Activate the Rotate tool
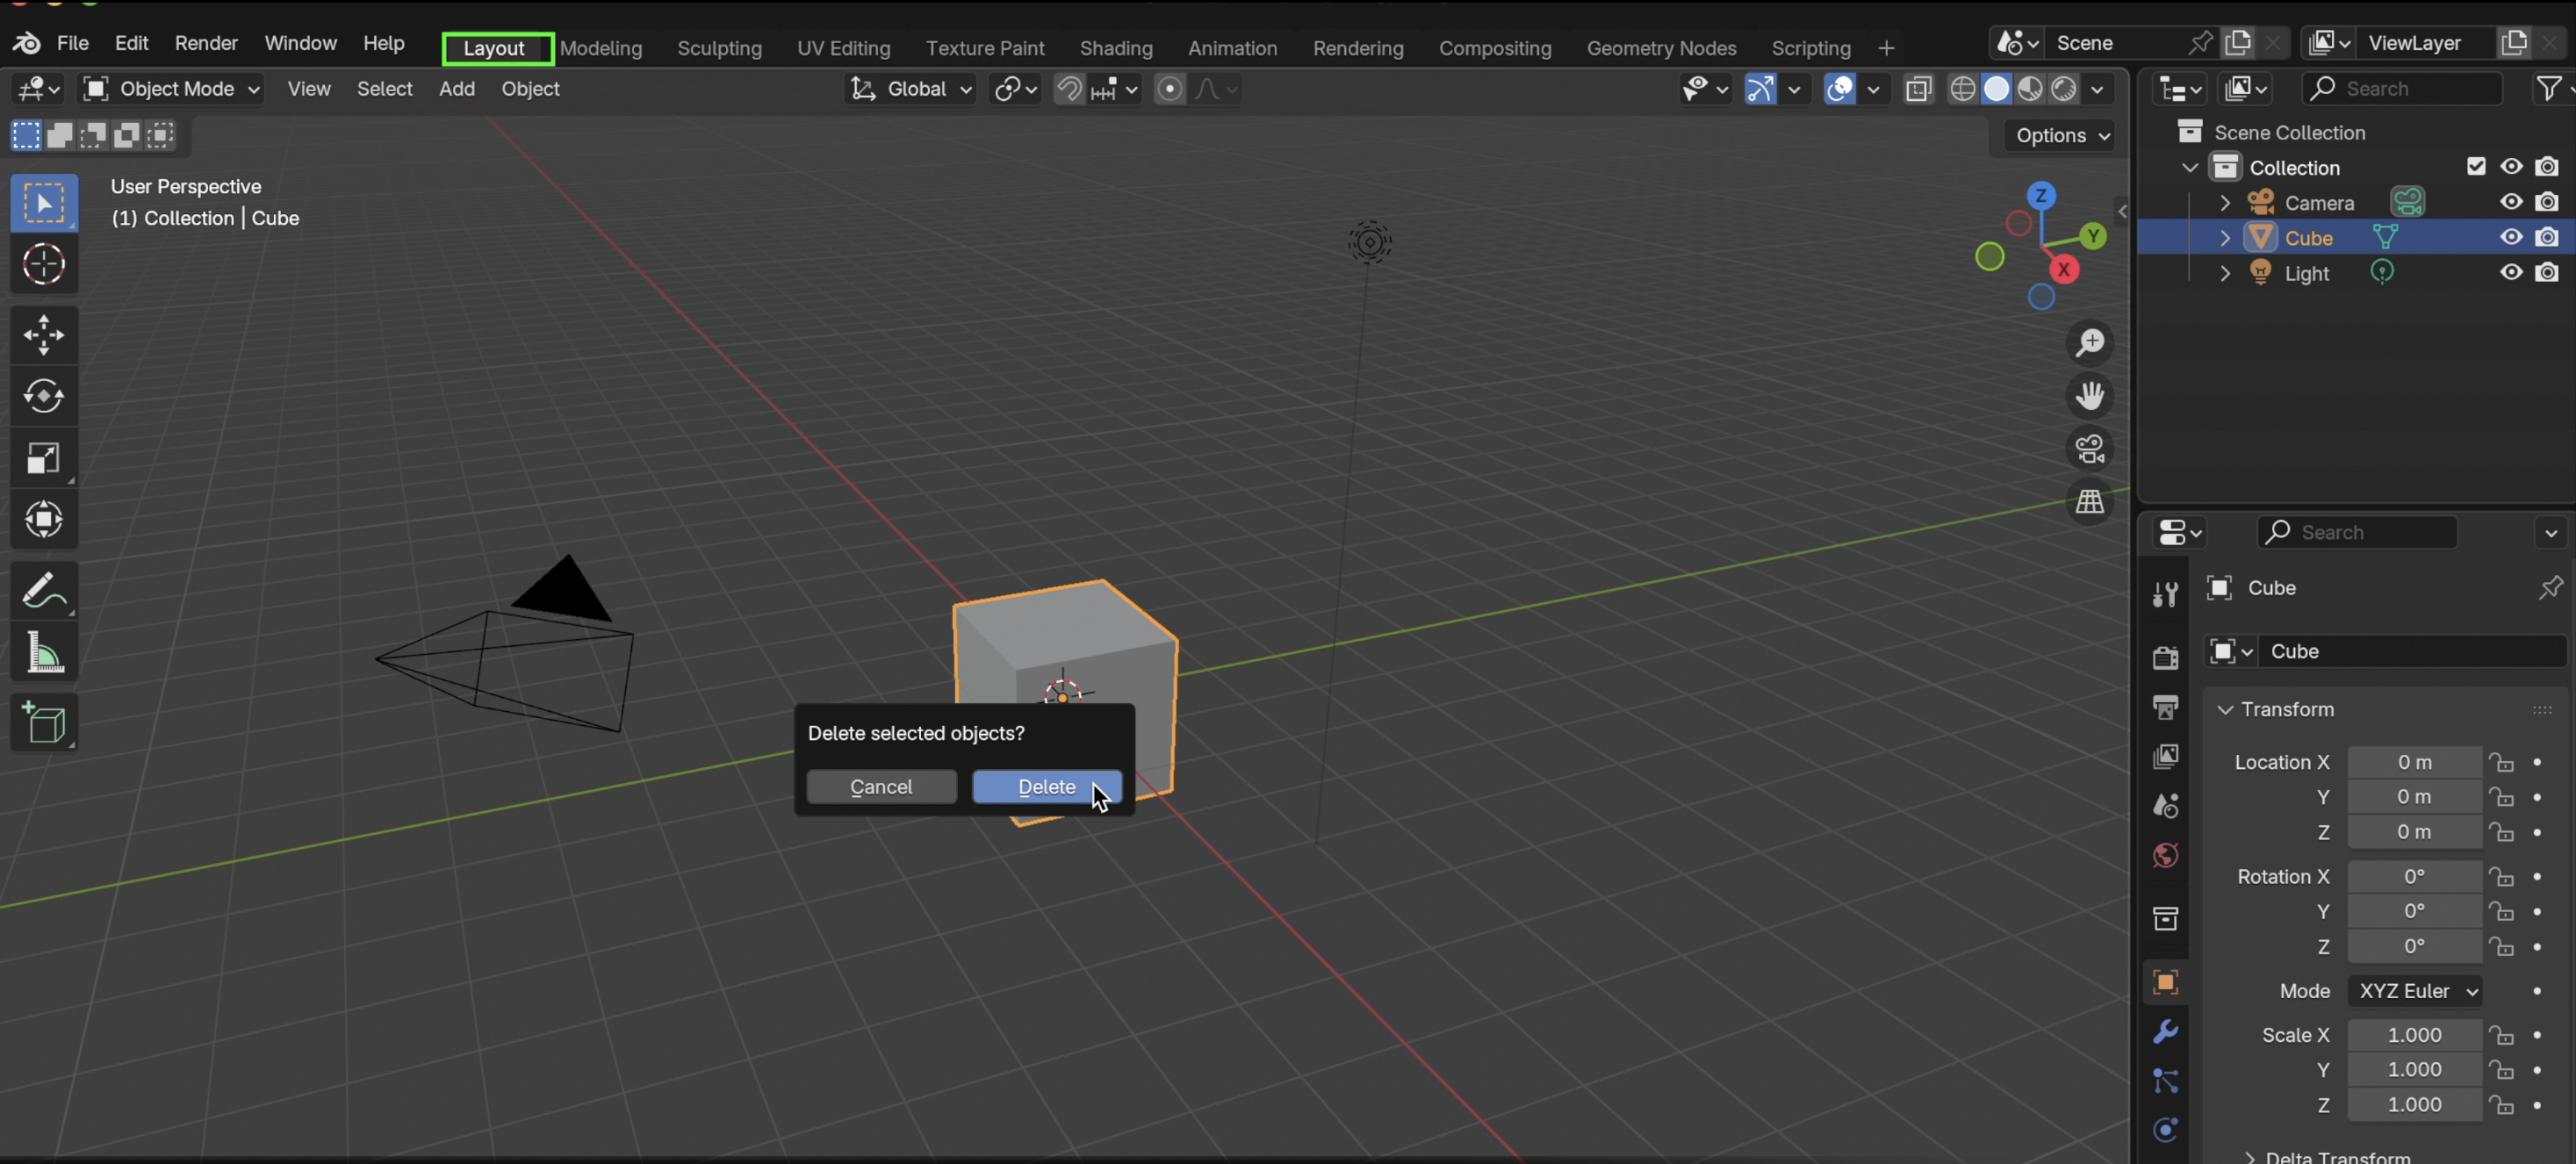 (x=43, y=397)
